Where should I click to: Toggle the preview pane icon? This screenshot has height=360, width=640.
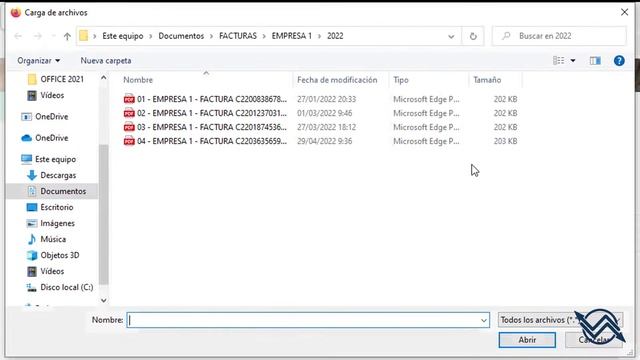(595, 61)
